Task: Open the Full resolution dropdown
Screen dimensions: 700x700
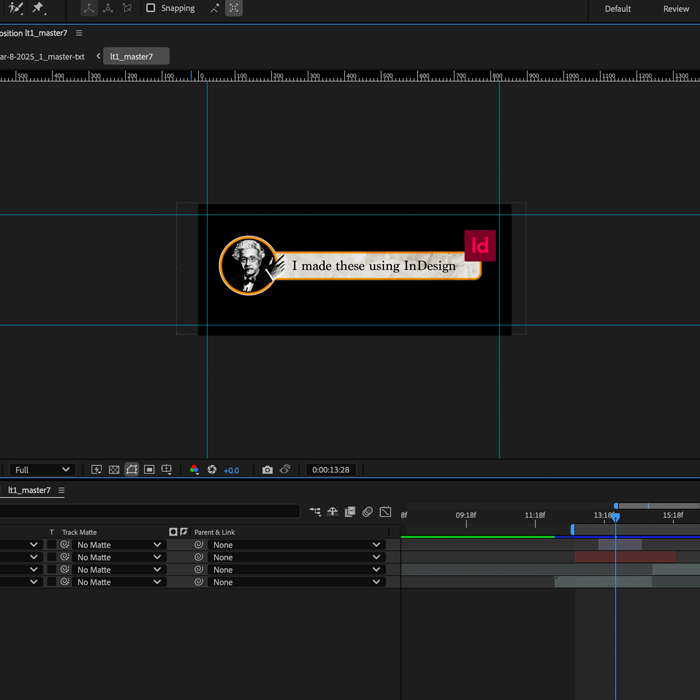Action: 42,470
